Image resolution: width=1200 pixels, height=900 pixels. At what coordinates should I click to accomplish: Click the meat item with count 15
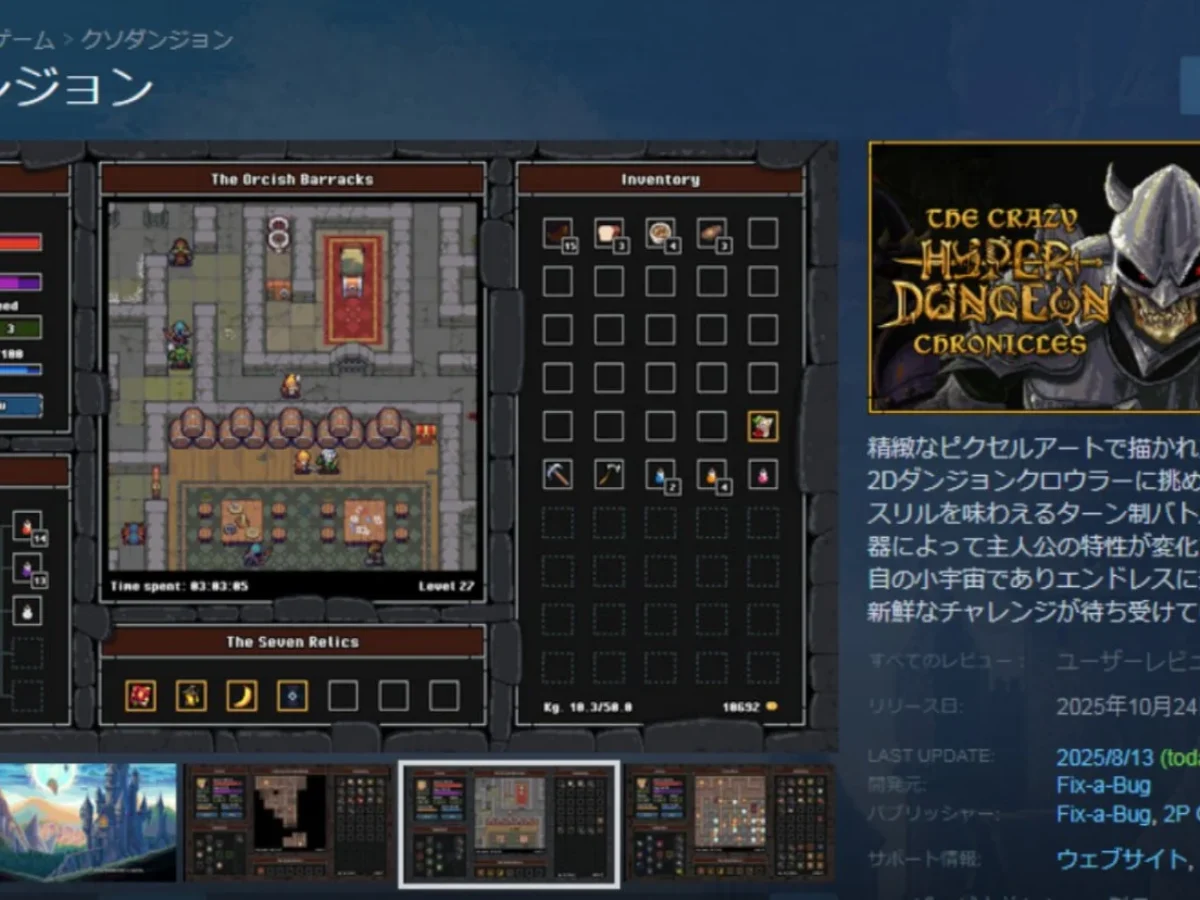[558, 233]
